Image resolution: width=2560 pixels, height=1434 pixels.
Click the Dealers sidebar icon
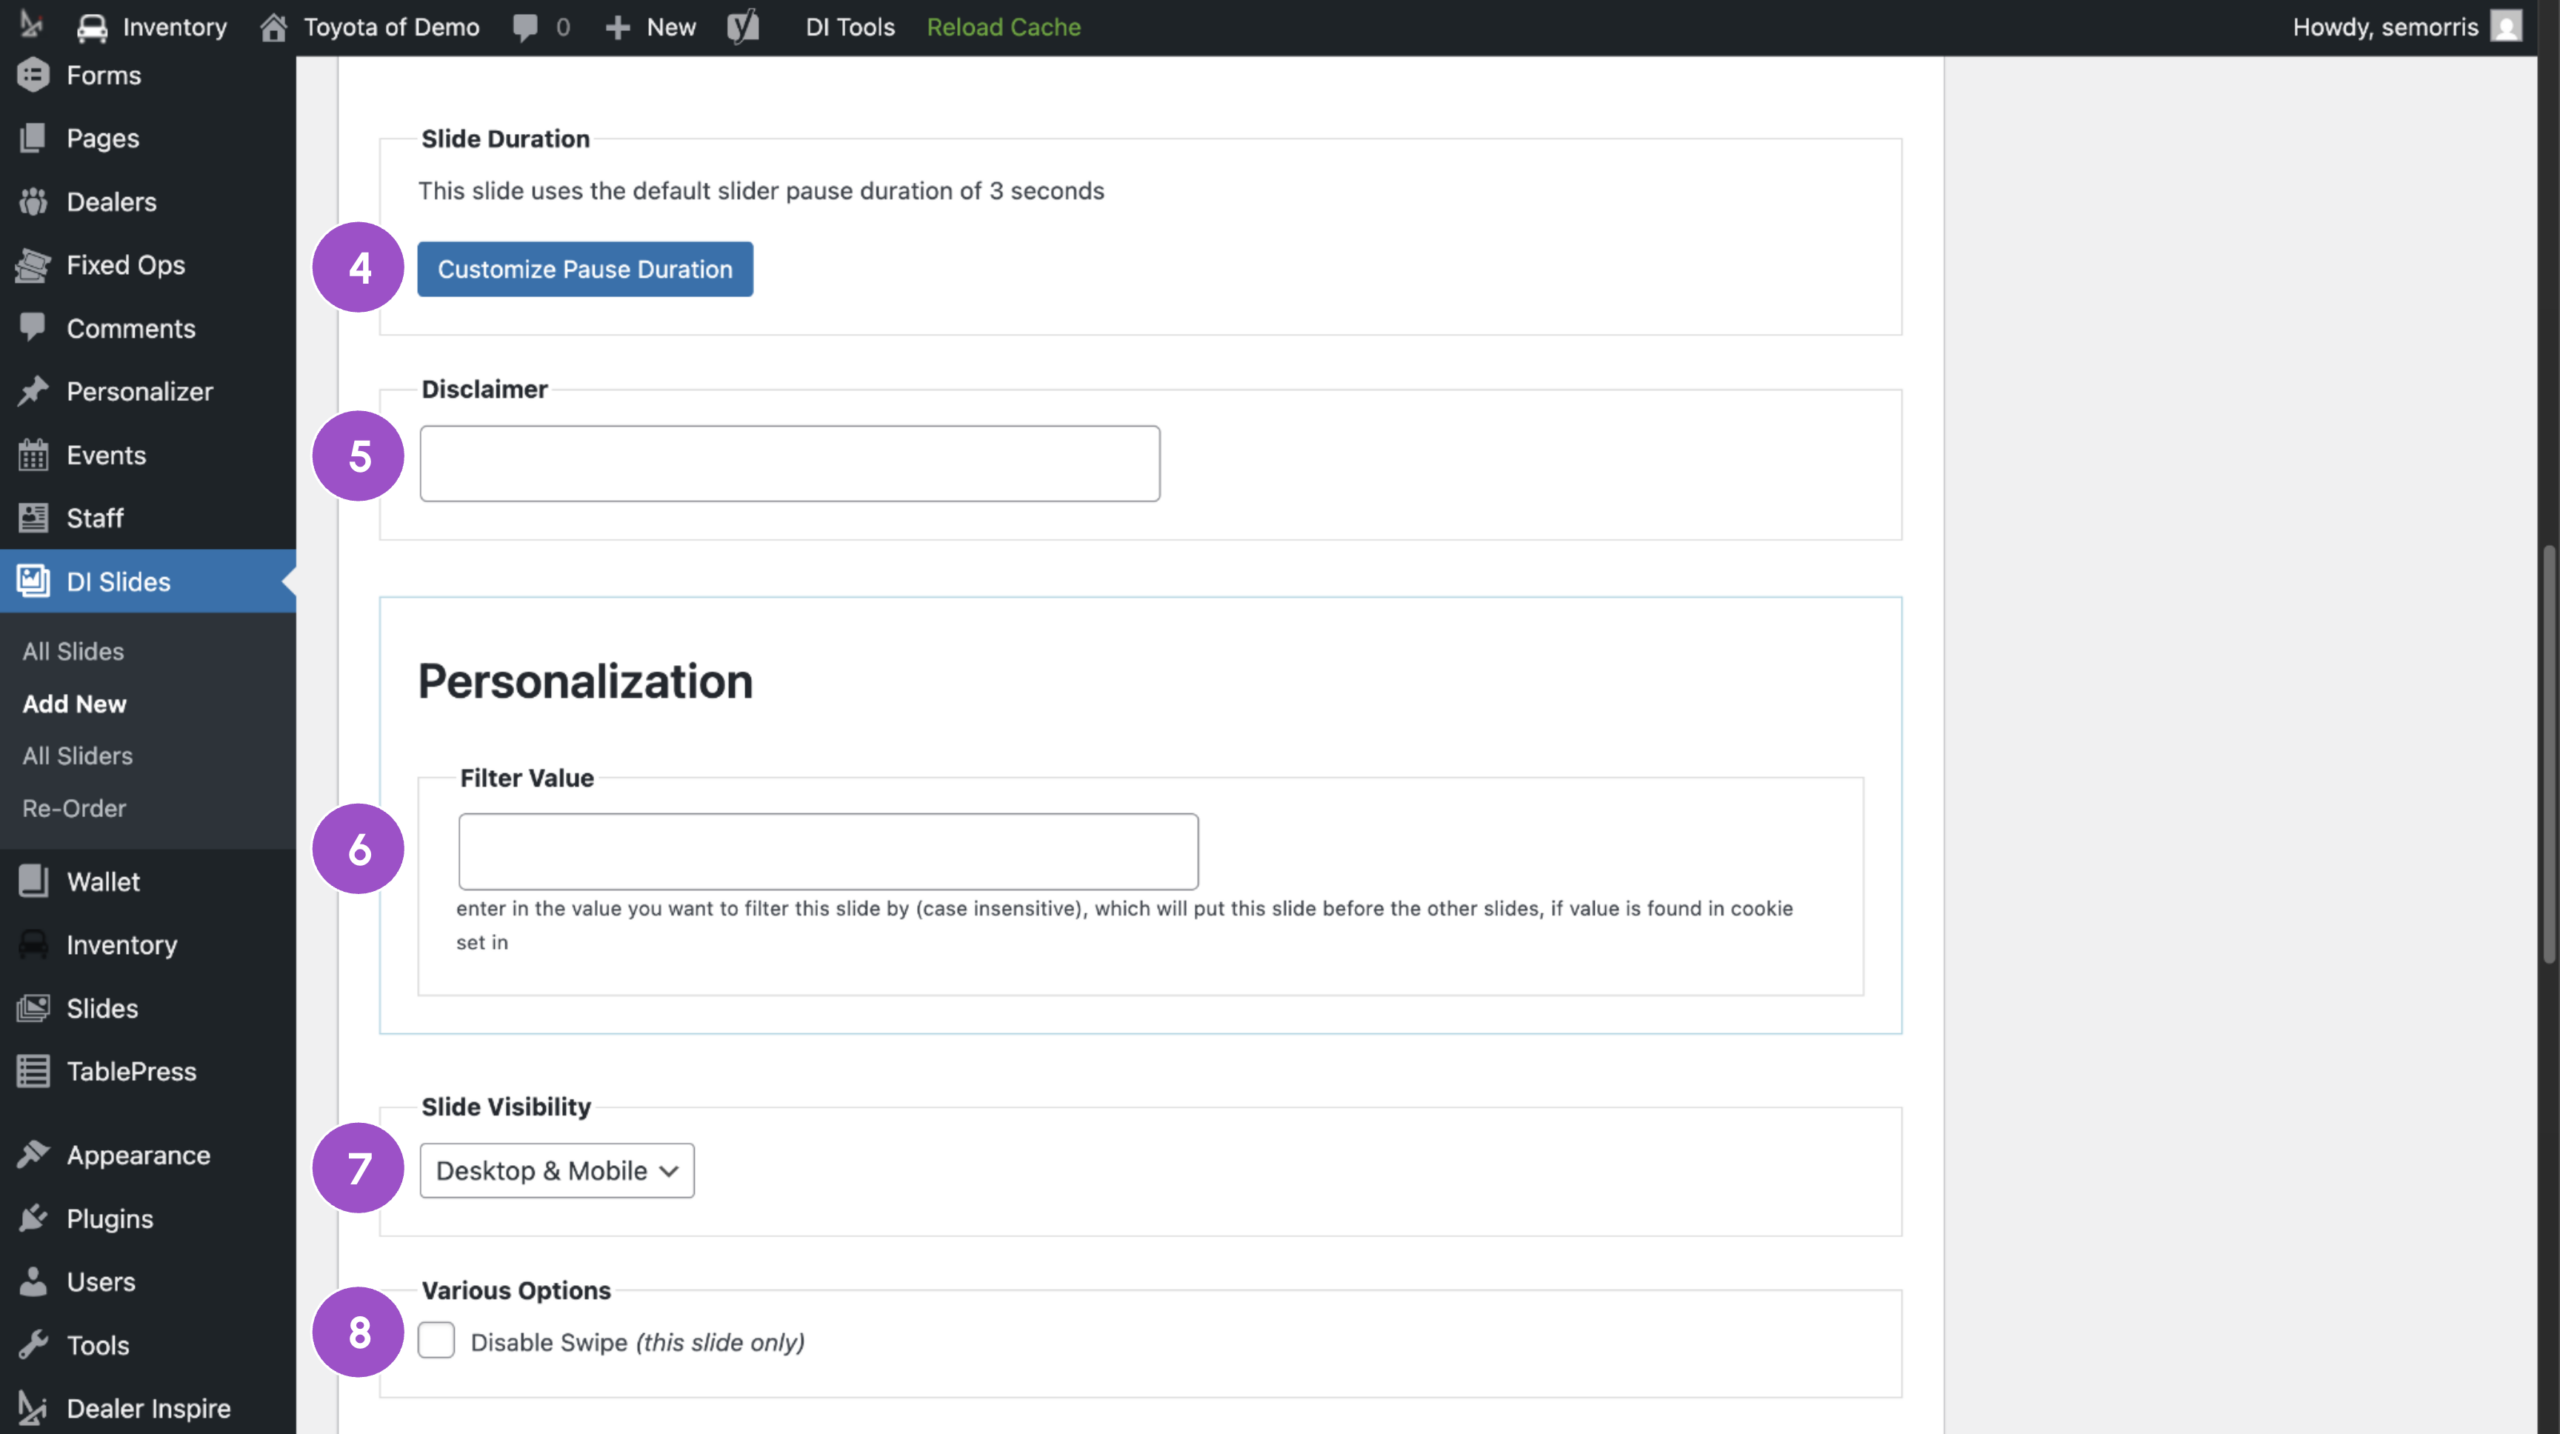[x=33, y=201]
